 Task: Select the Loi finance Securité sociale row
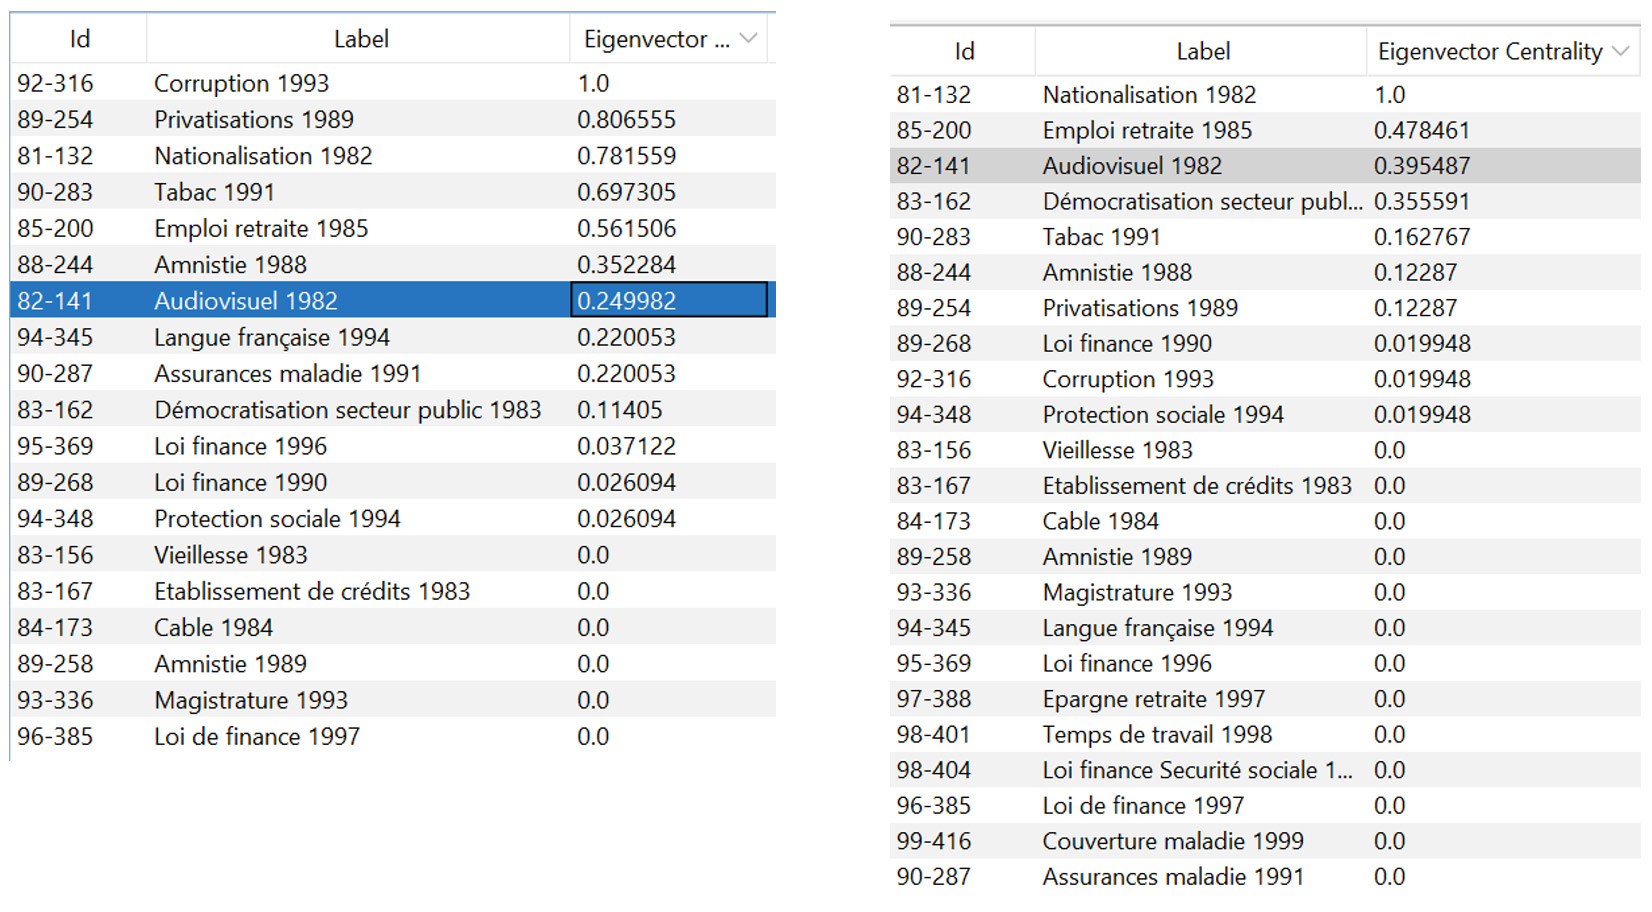1196,770
